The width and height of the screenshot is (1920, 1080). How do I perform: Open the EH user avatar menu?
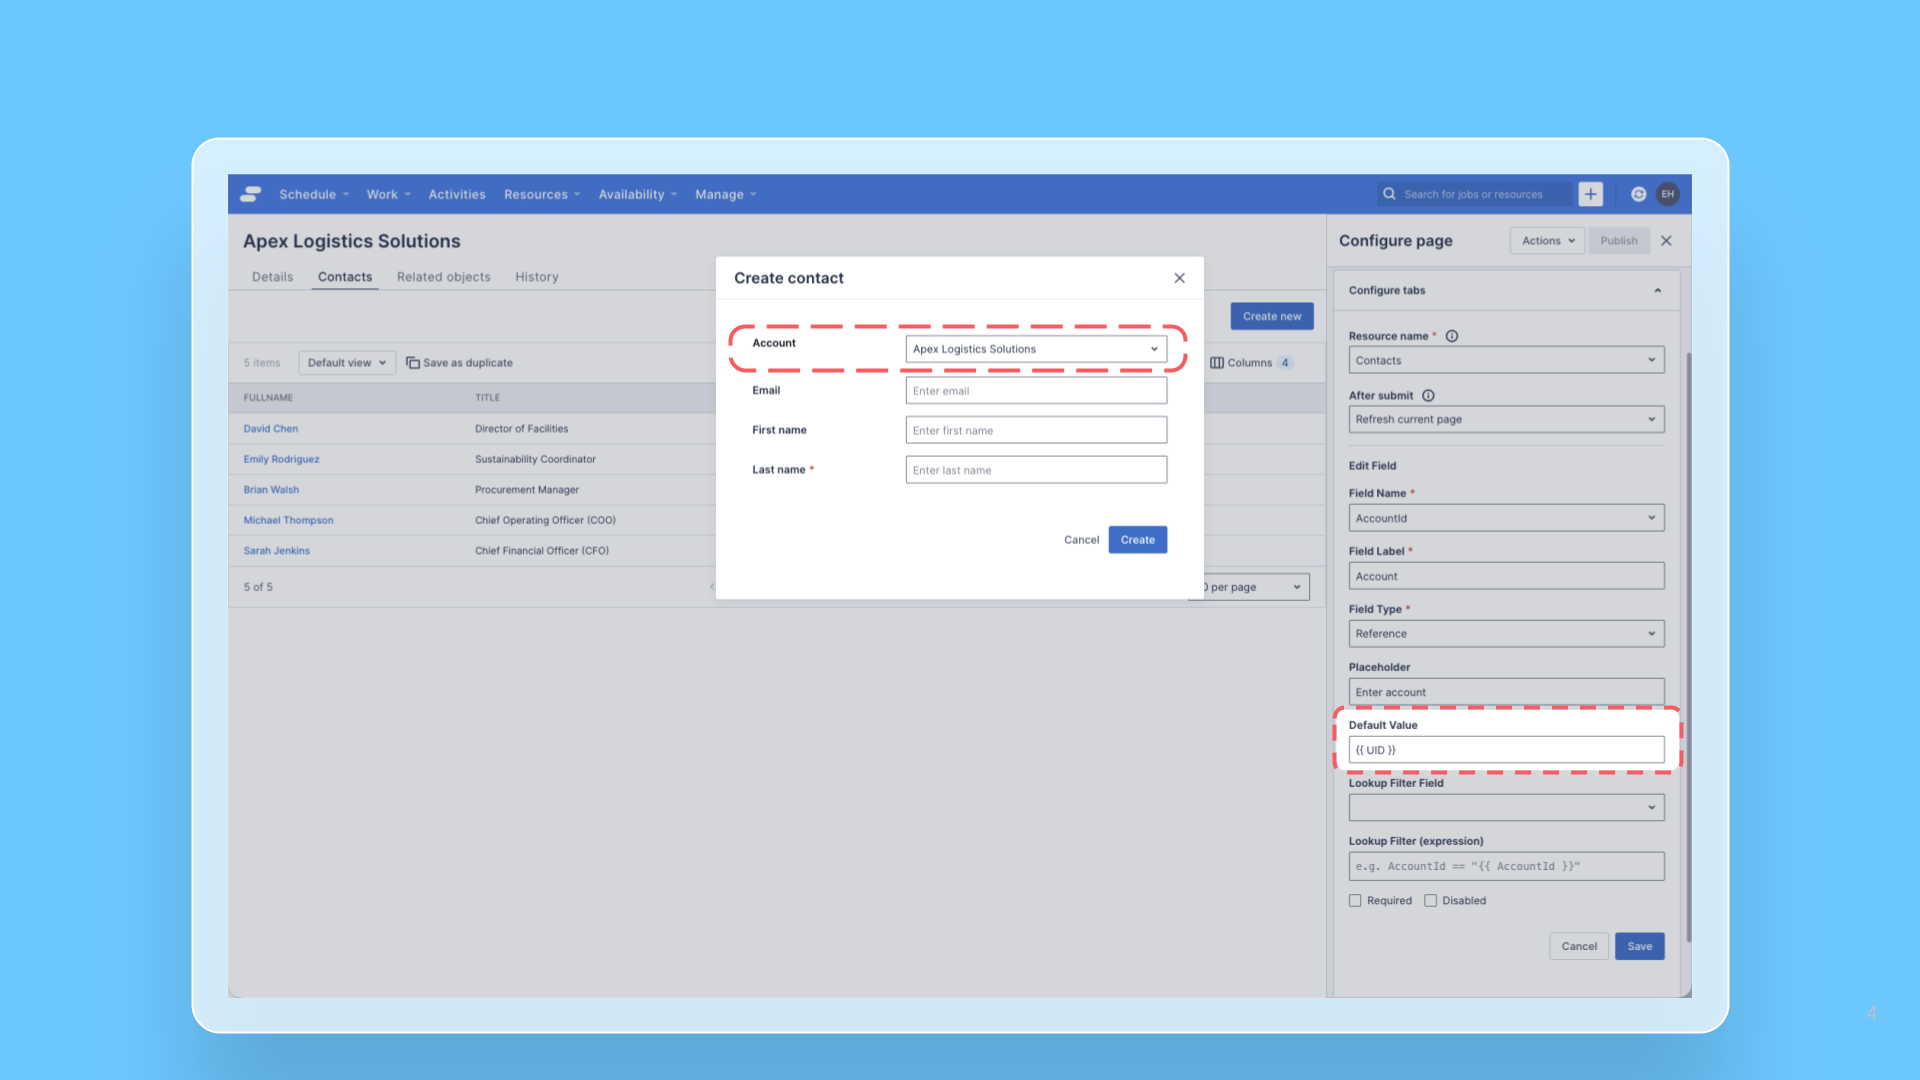click(x=1667, y=194)
